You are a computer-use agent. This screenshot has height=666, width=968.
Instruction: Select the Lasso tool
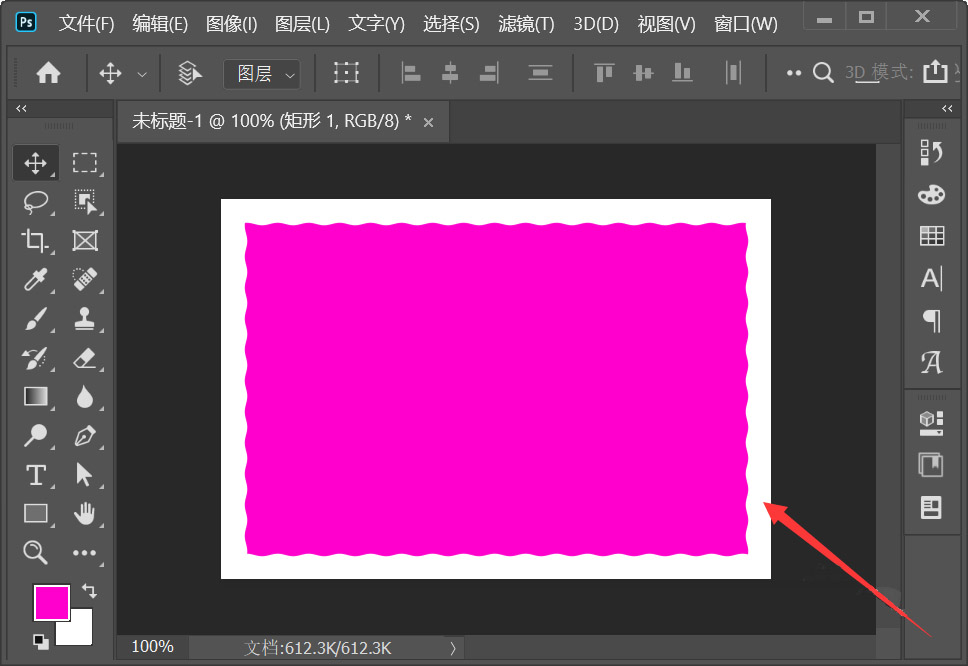[x=35, y=202]
